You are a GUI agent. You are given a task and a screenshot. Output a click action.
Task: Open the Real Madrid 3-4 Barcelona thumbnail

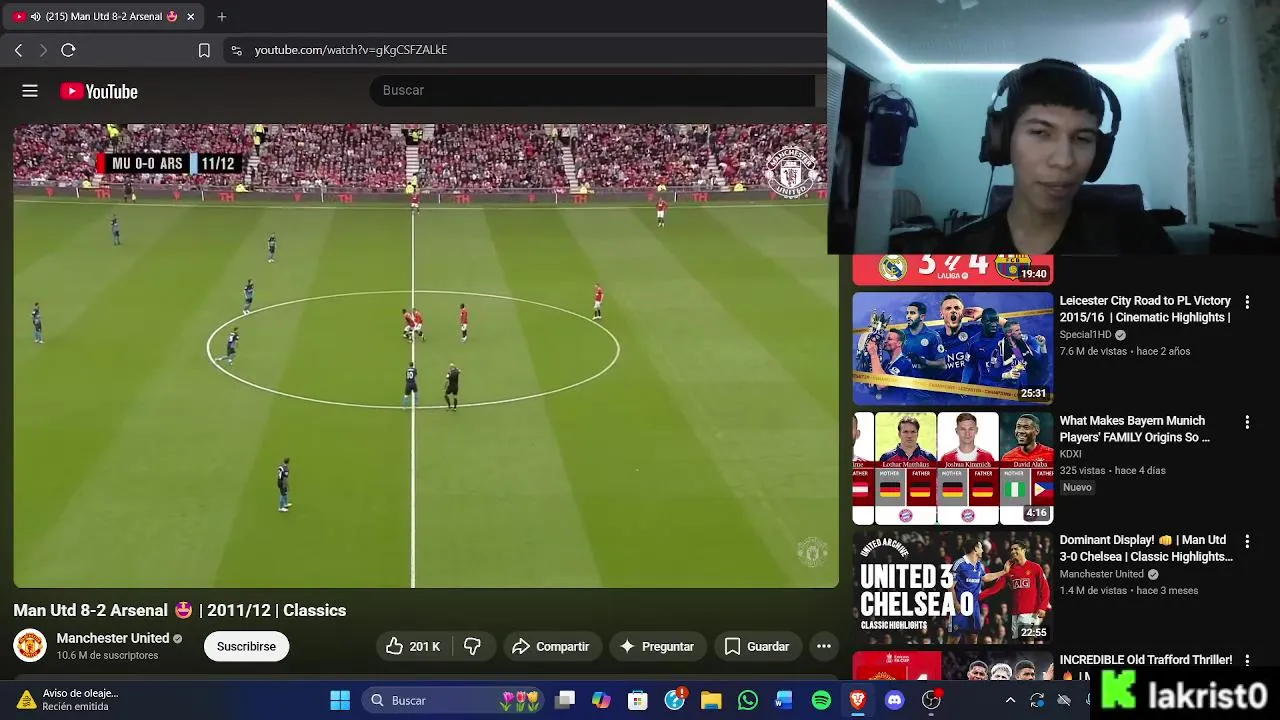(953, 269)
